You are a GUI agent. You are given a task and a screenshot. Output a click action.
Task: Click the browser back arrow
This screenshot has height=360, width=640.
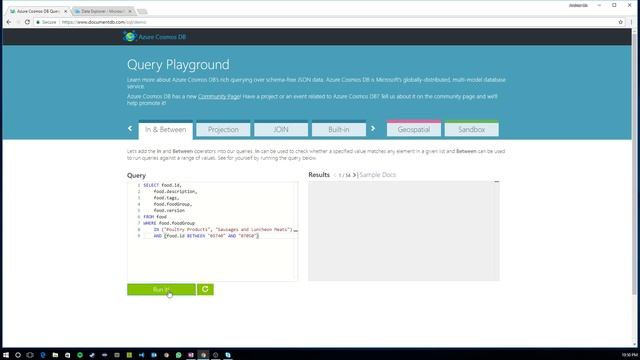9,22
